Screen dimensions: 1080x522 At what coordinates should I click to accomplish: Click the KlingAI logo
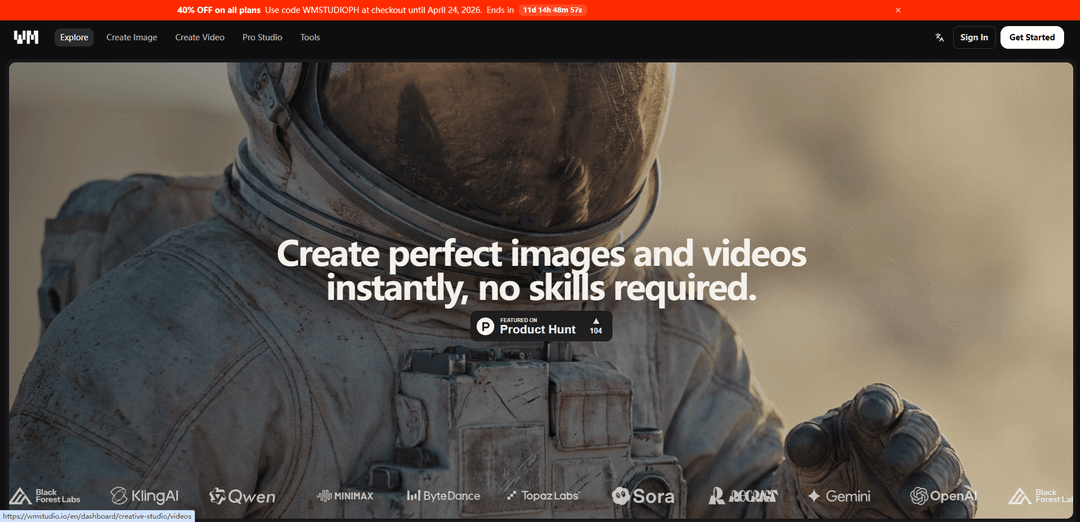point(147,496)
